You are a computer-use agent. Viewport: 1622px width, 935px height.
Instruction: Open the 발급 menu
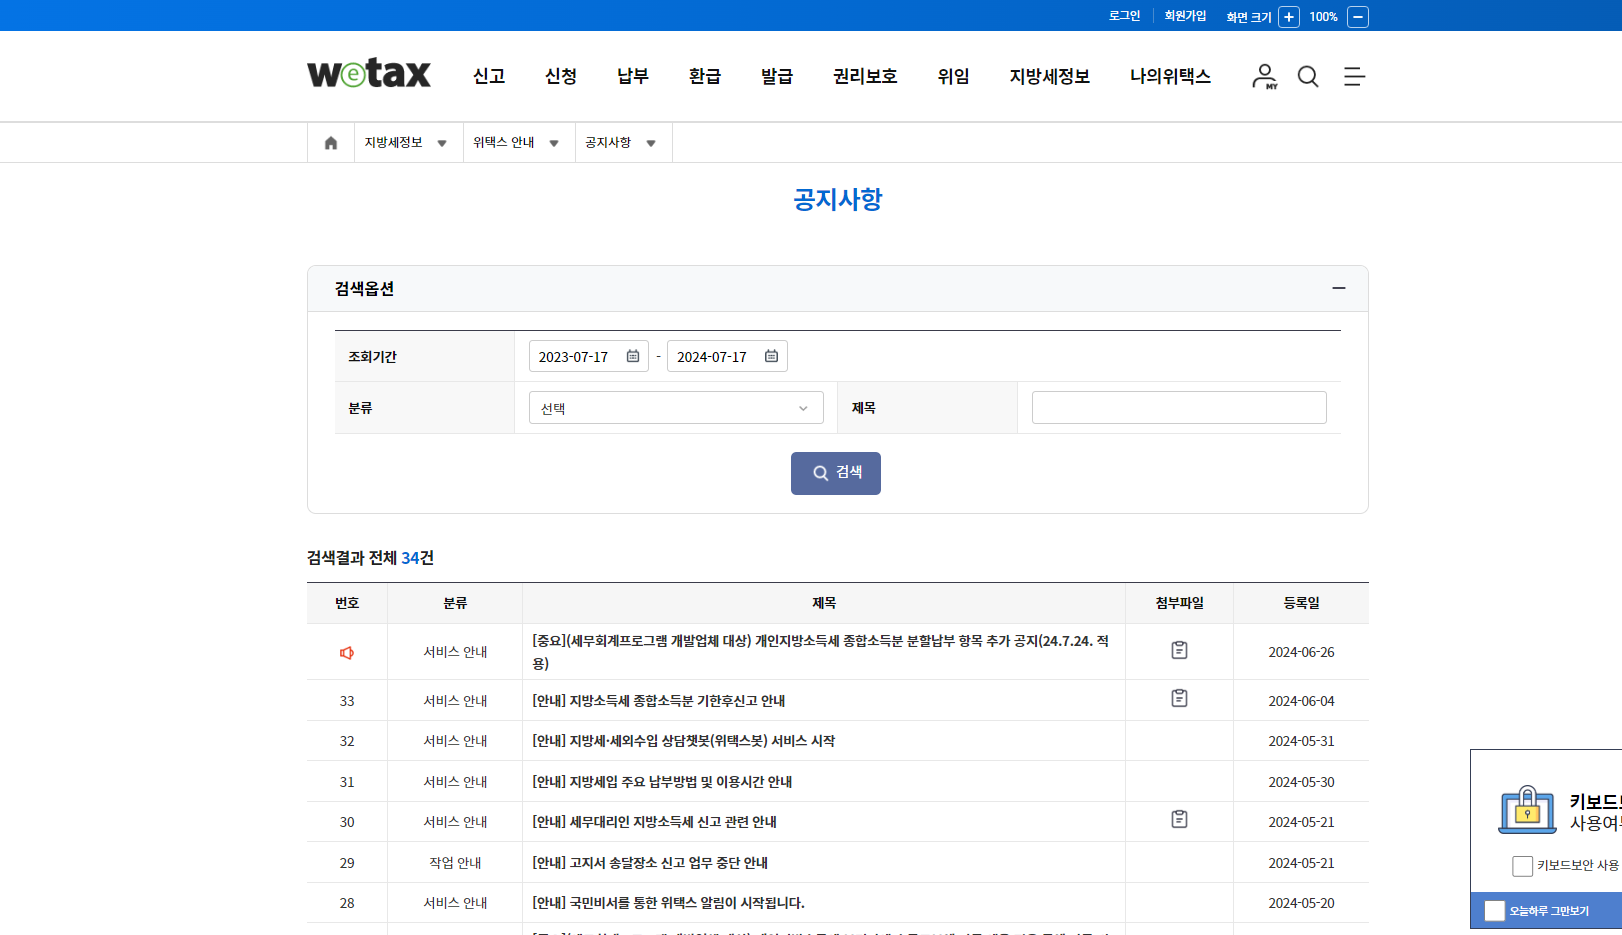(777, 76)
